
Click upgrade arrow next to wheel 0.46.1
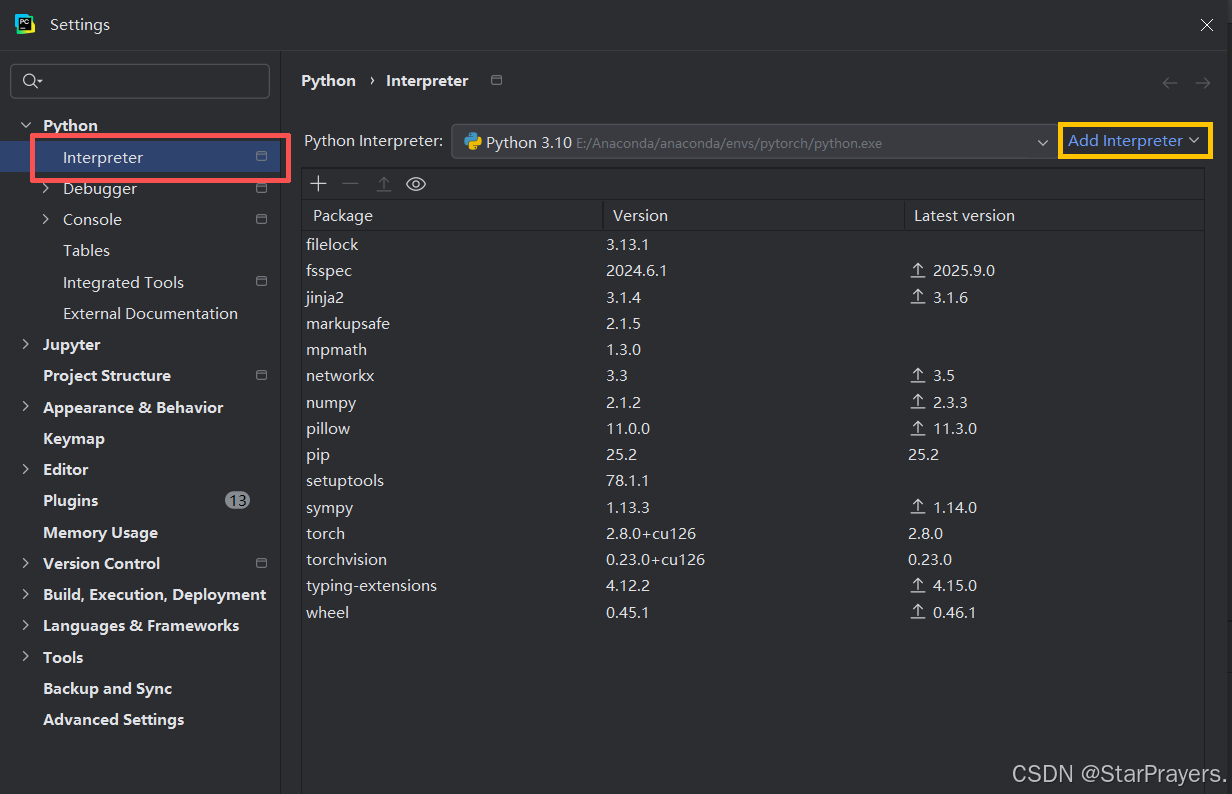918,612
